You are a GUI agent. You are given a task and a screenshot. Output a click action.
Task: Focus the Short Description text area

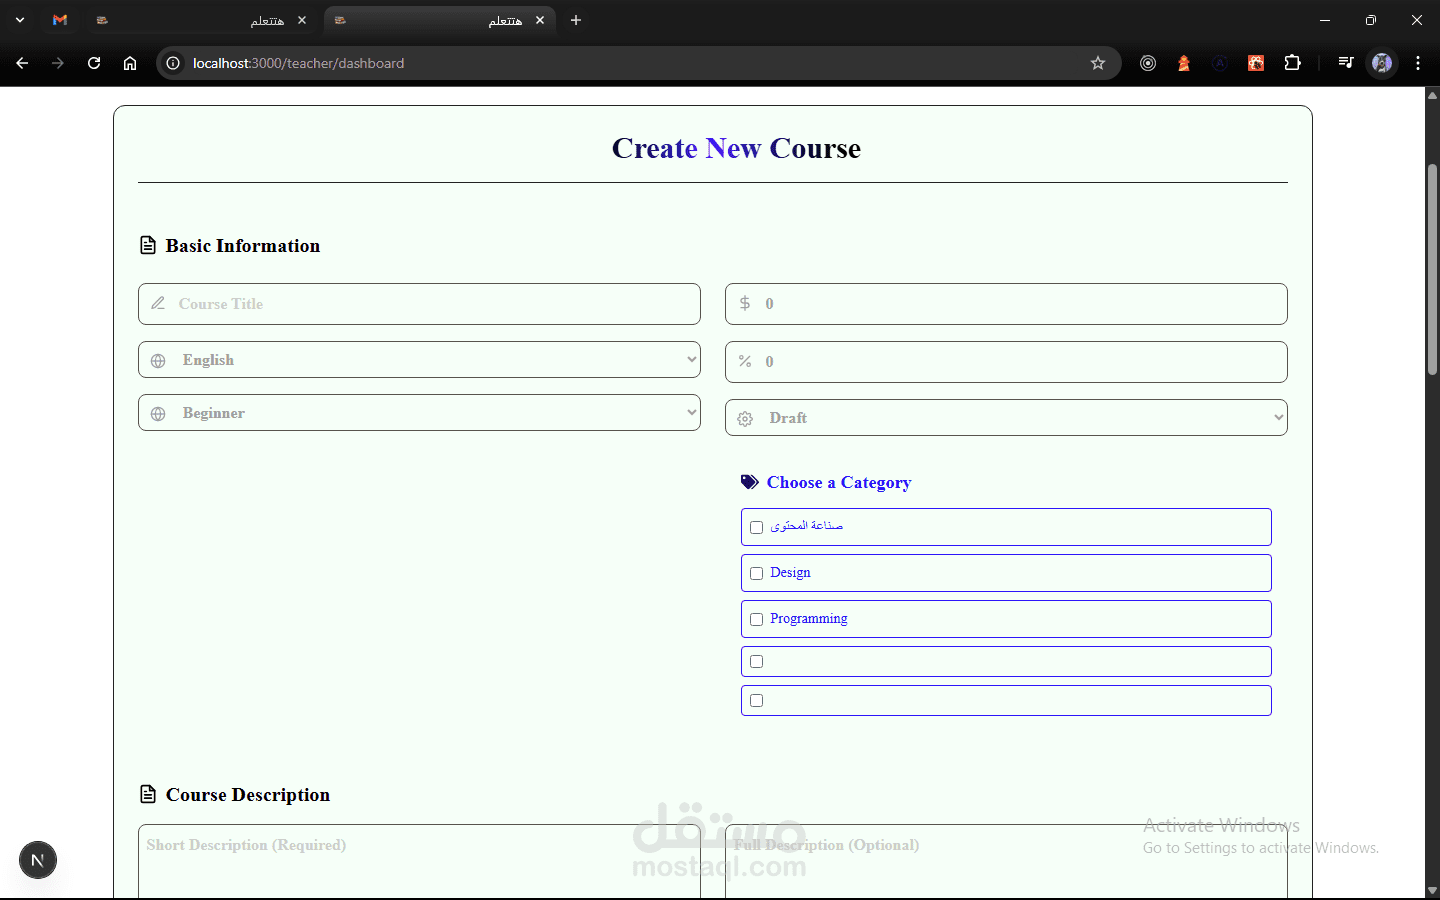click(419, 862)
